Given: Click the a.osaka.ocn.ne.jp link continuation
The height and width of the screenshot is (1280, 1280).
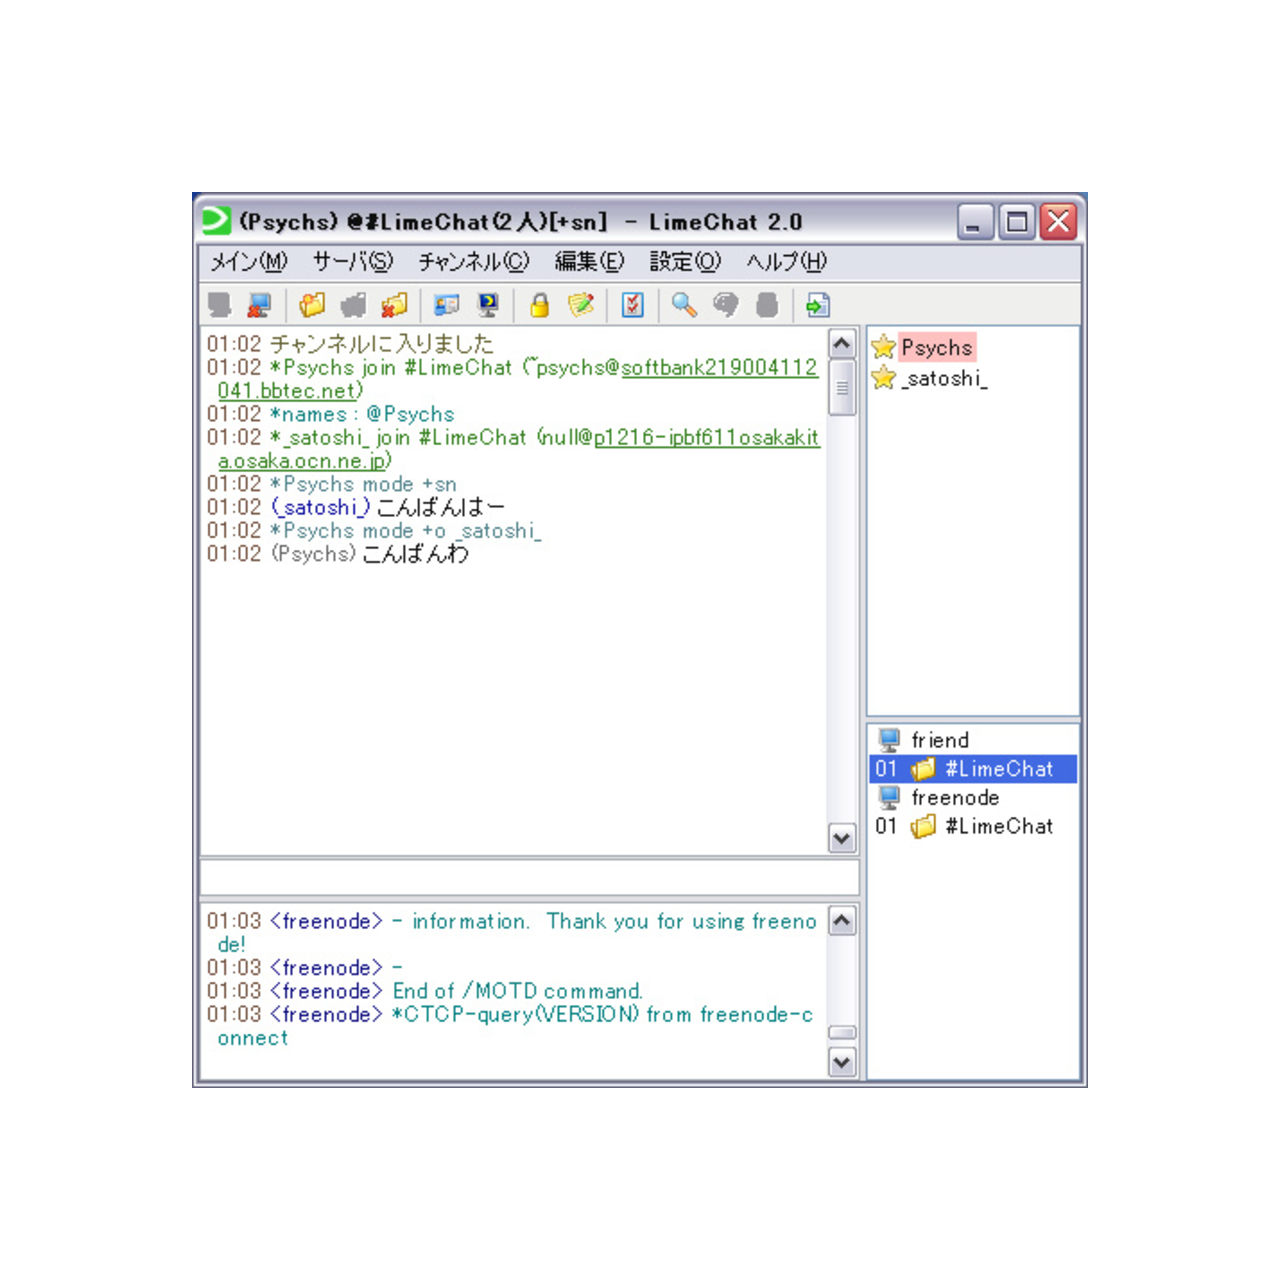Looking at the screenshot, I should coord(304,461).
